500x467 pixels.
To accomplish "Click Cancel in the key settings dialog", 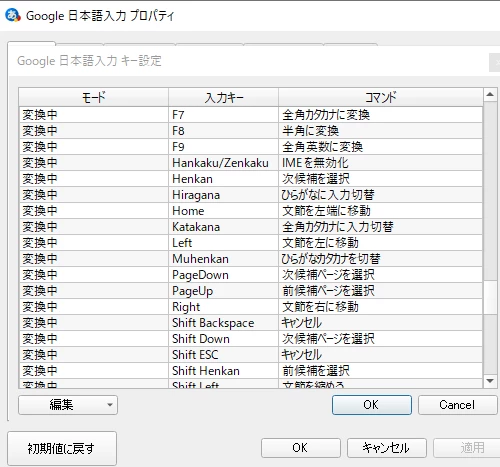I will (x=457, y=405).
